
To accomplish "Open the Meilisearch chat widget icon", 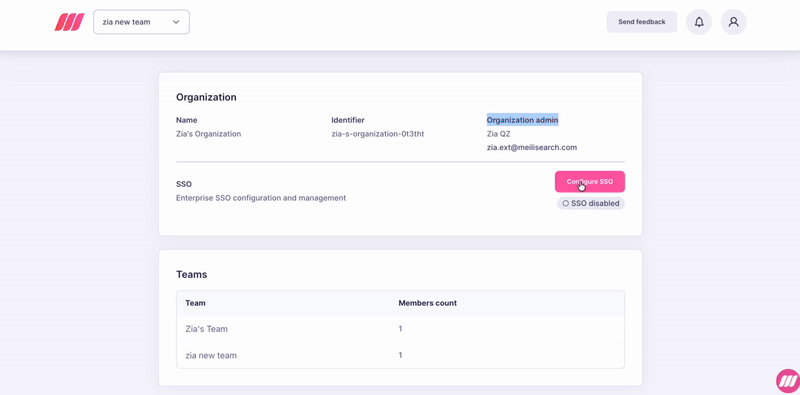I will click(x=788, y=381).
